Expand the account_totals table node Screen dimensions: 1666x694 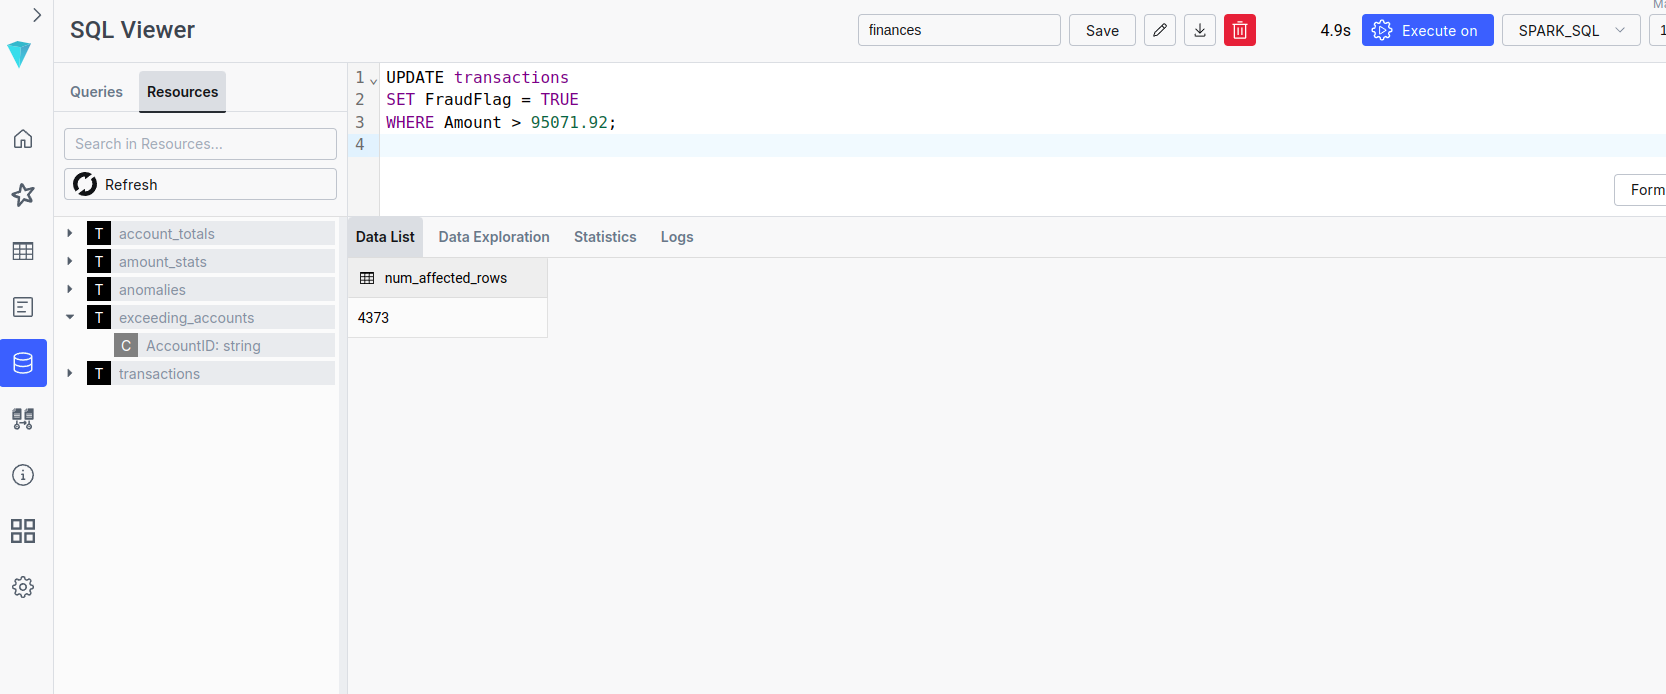click(x=70, y=233)
